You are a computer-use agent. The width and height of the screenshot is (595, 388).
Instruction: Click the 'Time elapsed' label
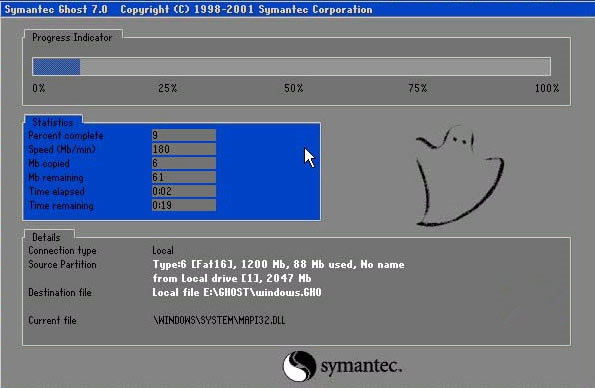tap(57, 192)
